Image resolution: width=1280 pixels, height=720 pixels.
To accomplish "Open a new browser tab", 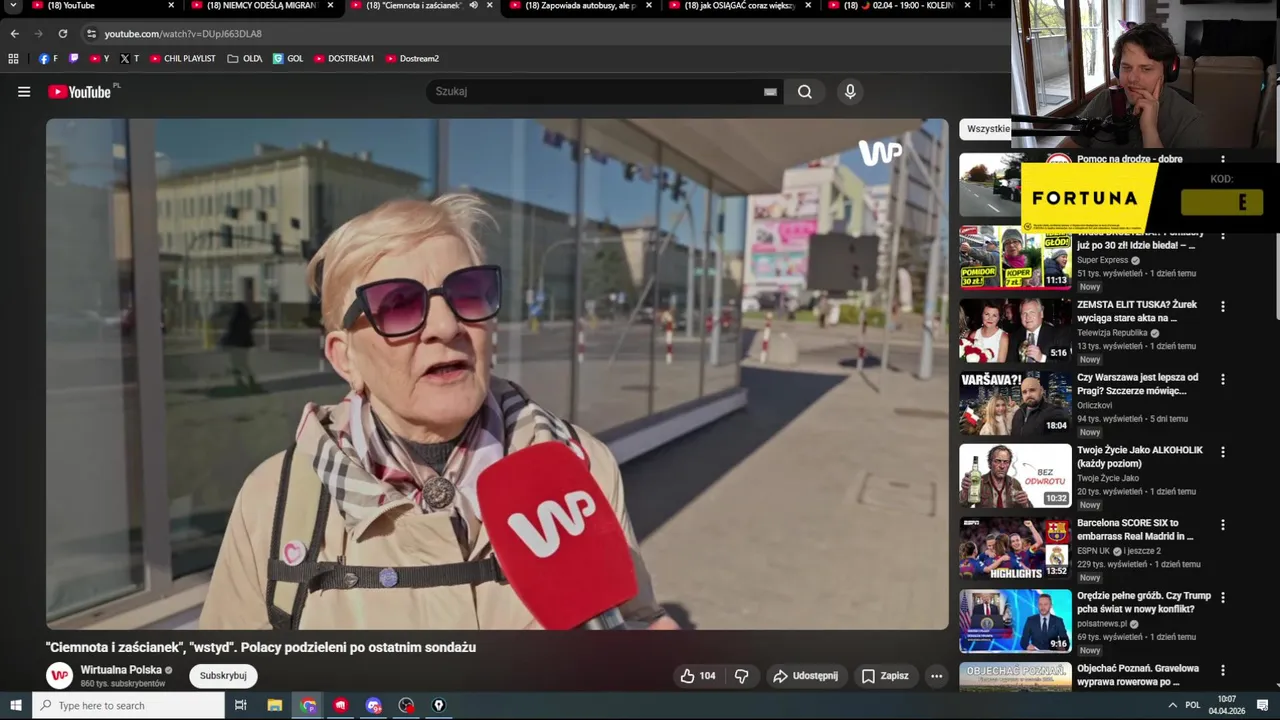I will point(991,6).
